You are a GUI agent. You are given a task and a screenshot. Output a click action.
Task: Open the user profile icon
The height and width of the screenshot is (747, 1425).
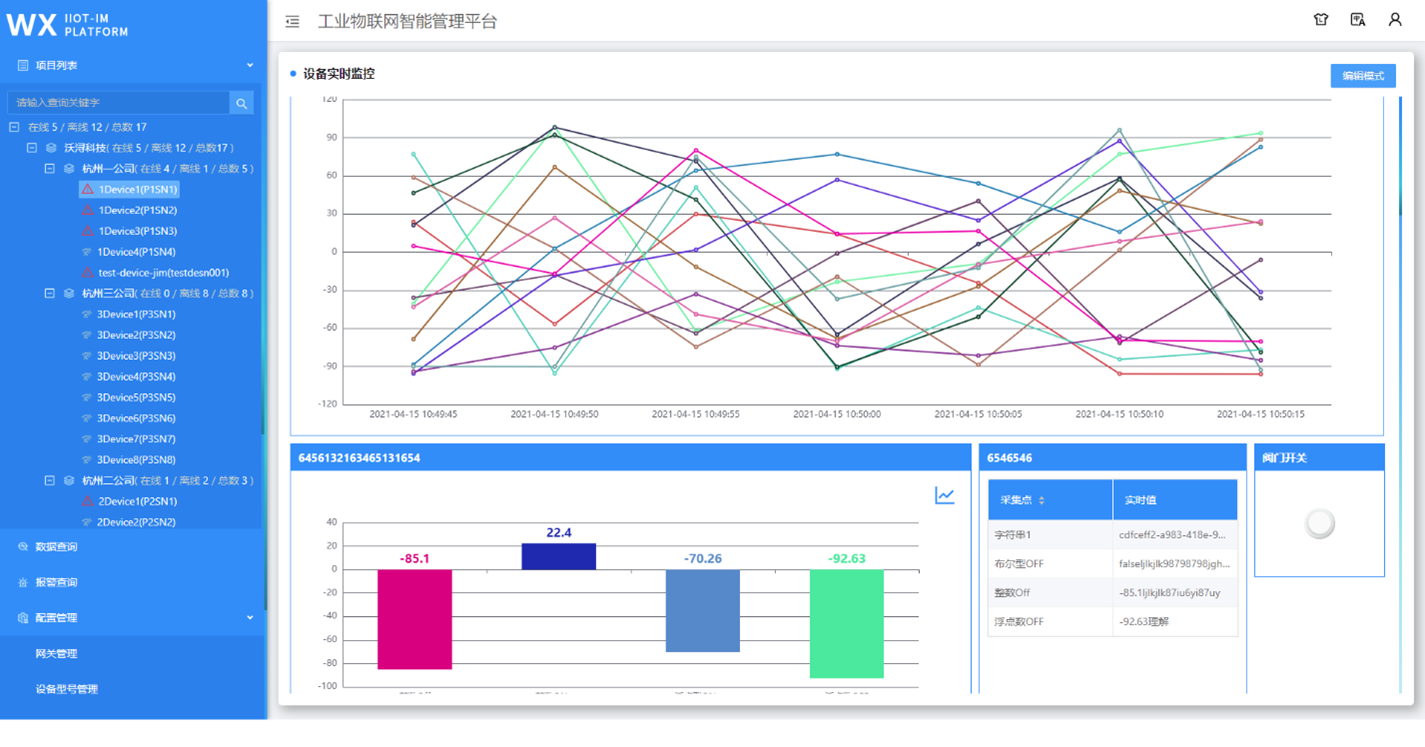tap(1394, 20)
